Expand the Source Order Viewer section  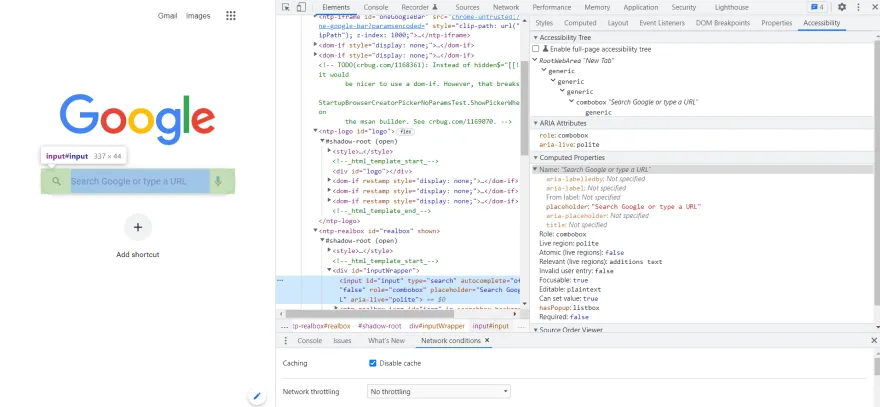[536, 330]
